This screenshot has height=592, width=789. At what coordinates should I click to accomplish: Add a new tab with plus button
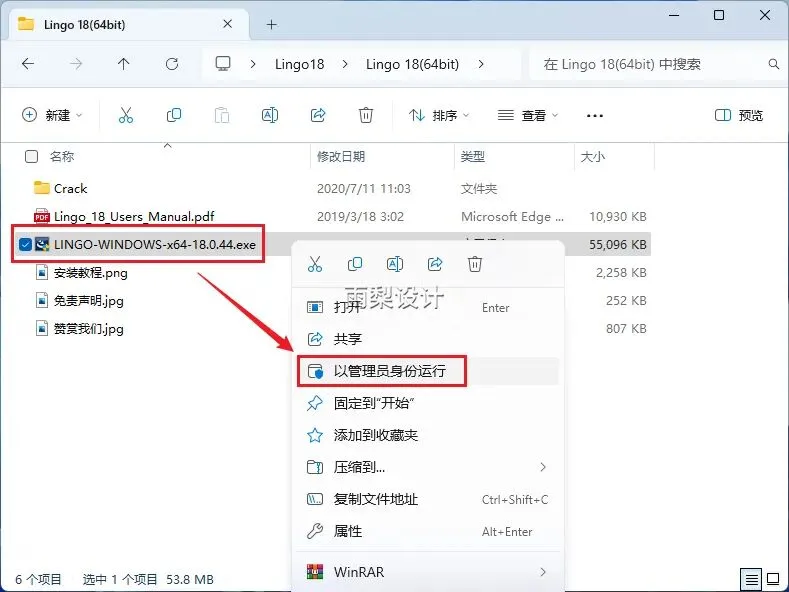272,24
